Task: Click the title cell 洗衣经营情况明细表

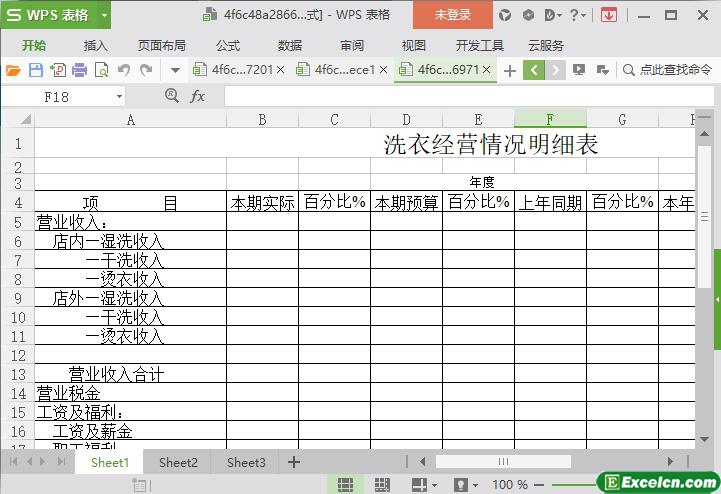Action: 490,144
